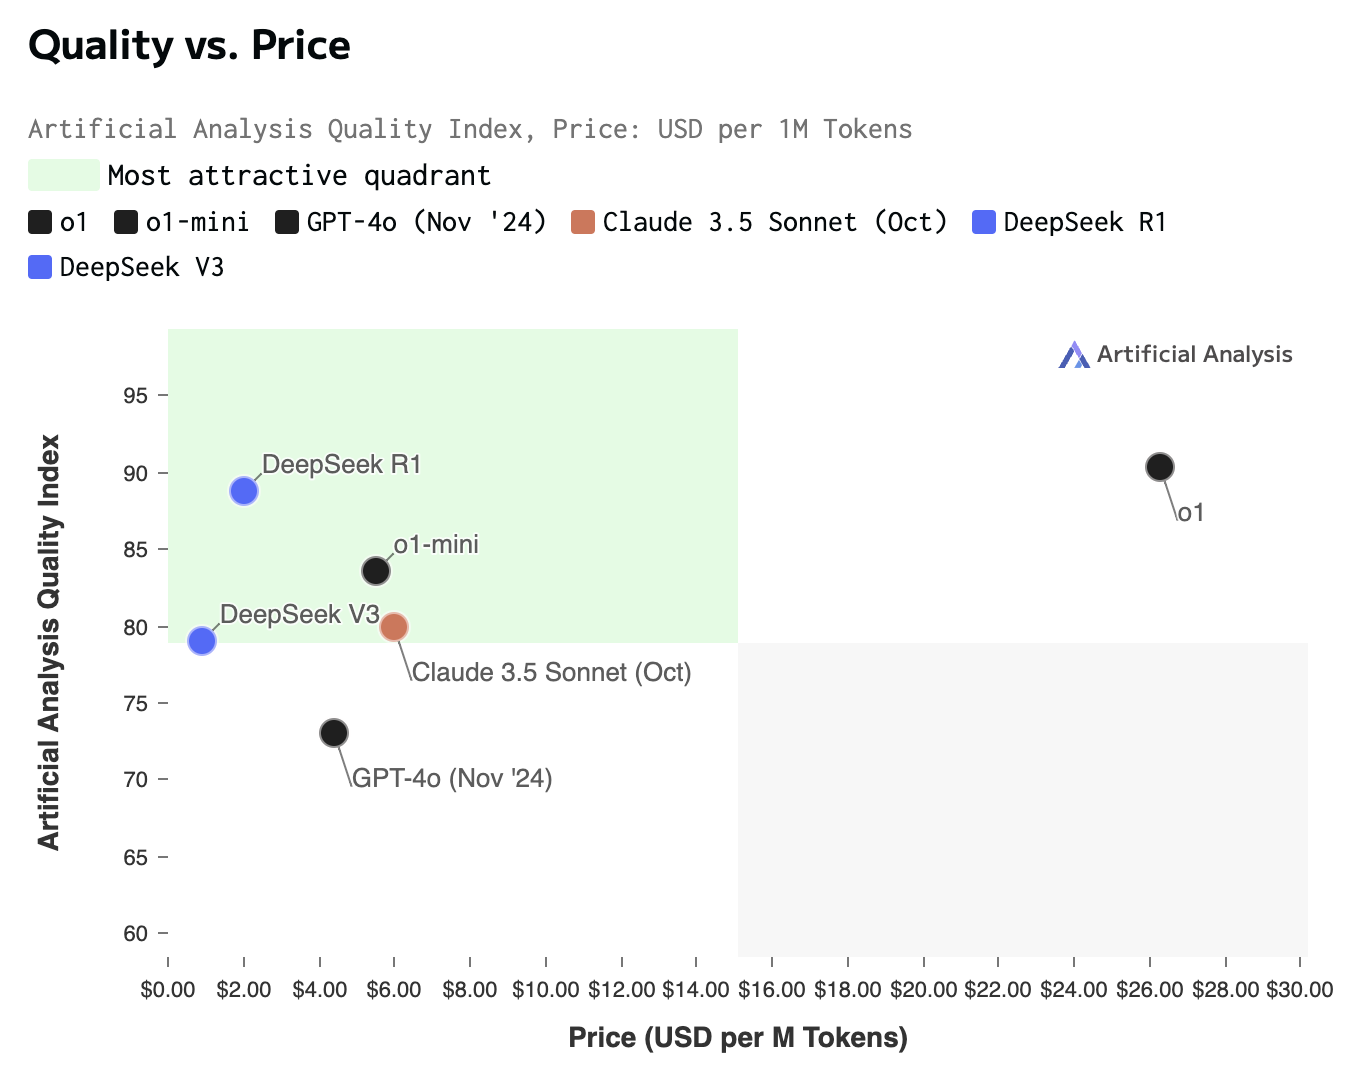Select the Claude 3.5 Sonnet data point
The image size is (1362, 1088).
pyautogui.click(x=394, y=627)
